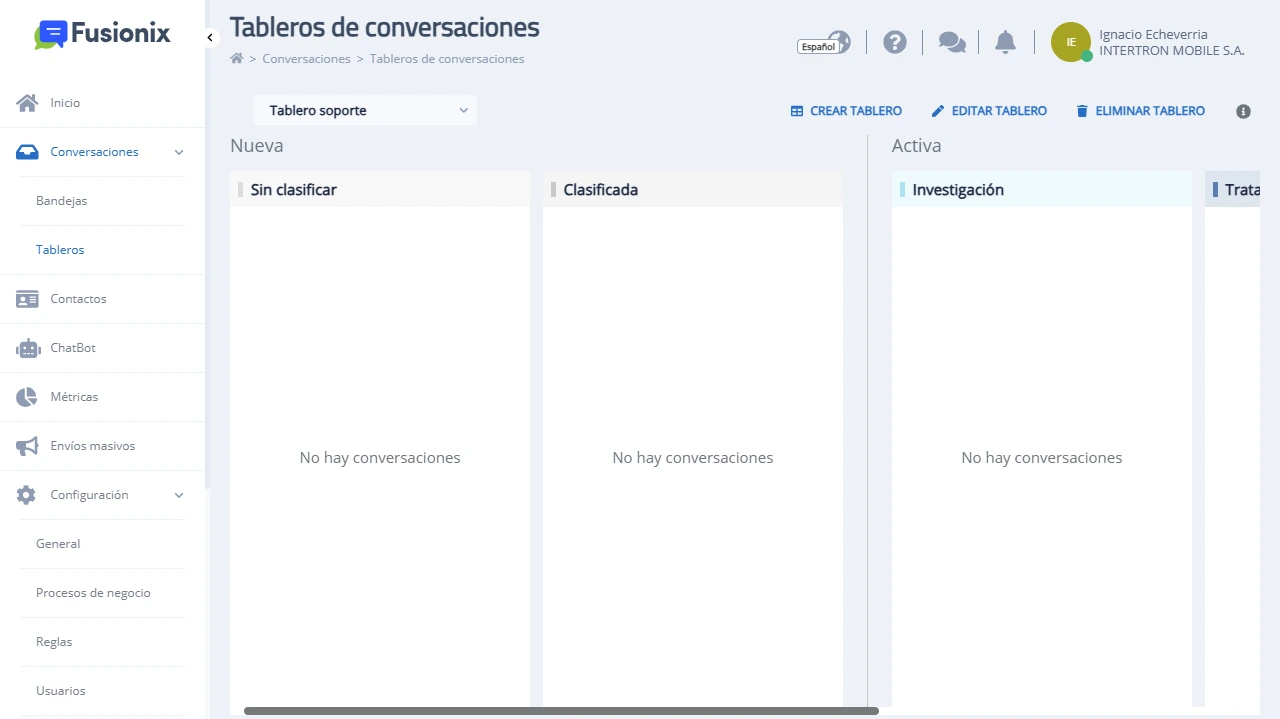Click the Nueva group label

pyautogui.click(x=257, y=146)
